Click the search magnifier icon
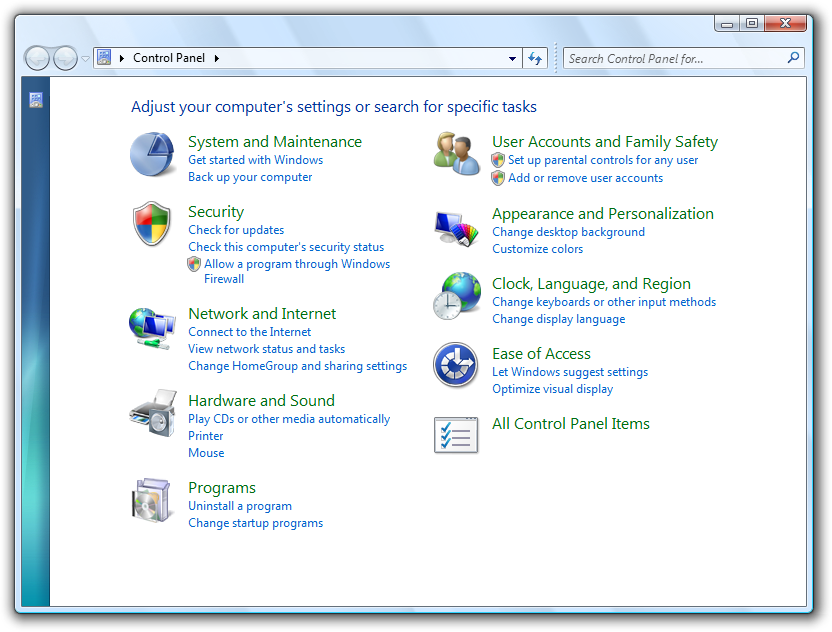 point(793,57)
